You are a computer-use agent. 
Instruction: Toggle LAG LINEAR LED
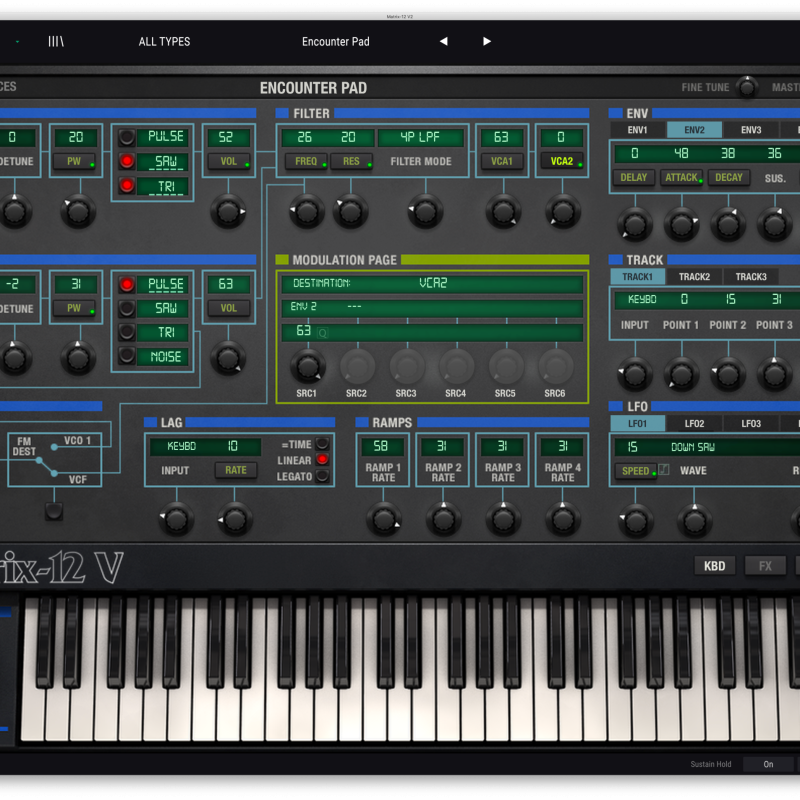pos(322,460)
